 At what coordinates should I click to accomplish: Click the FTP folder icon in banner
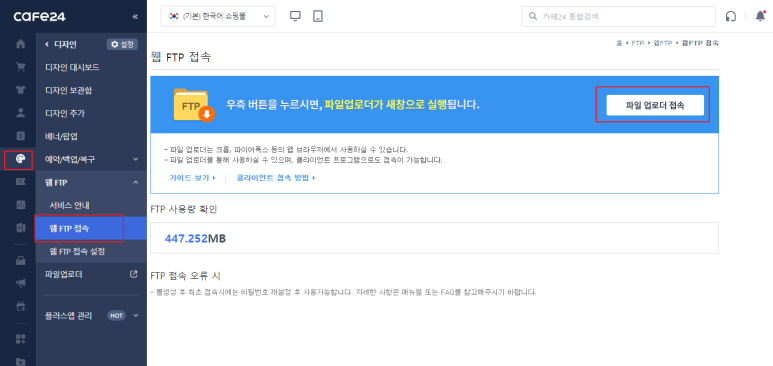click(194, 105)
